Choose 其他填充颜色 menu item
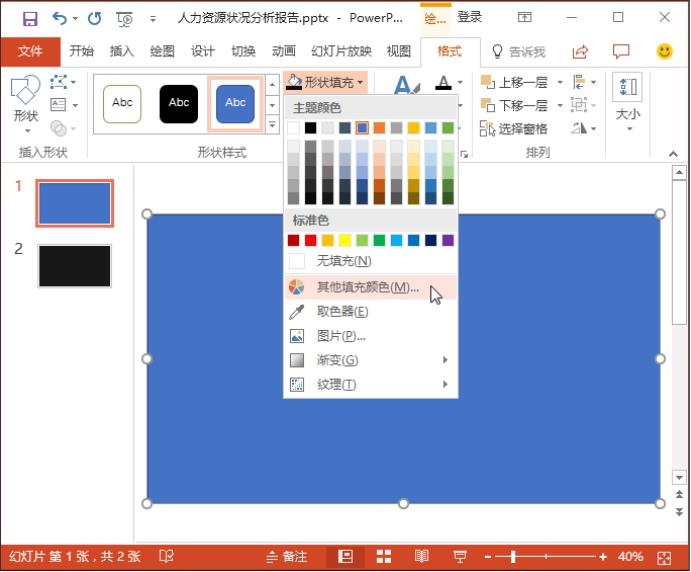This screenshot has height=572, width=691. point(367,287)
